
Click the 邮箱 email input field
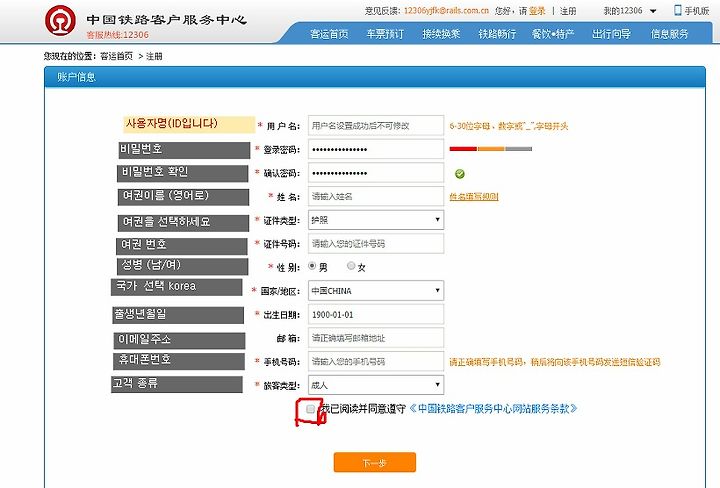tap(376, 338)
